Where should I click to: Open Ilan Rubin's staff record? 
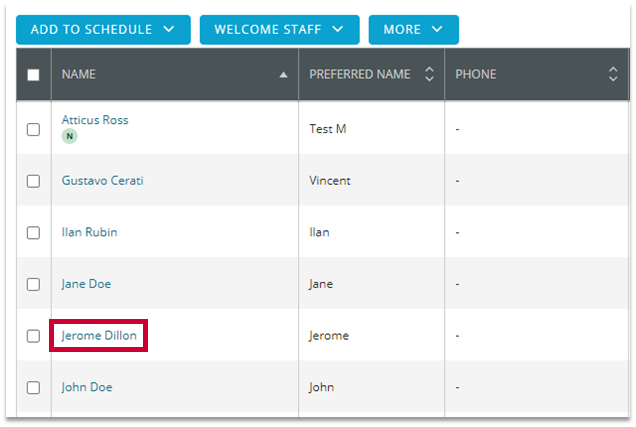[x=89, y=233]
